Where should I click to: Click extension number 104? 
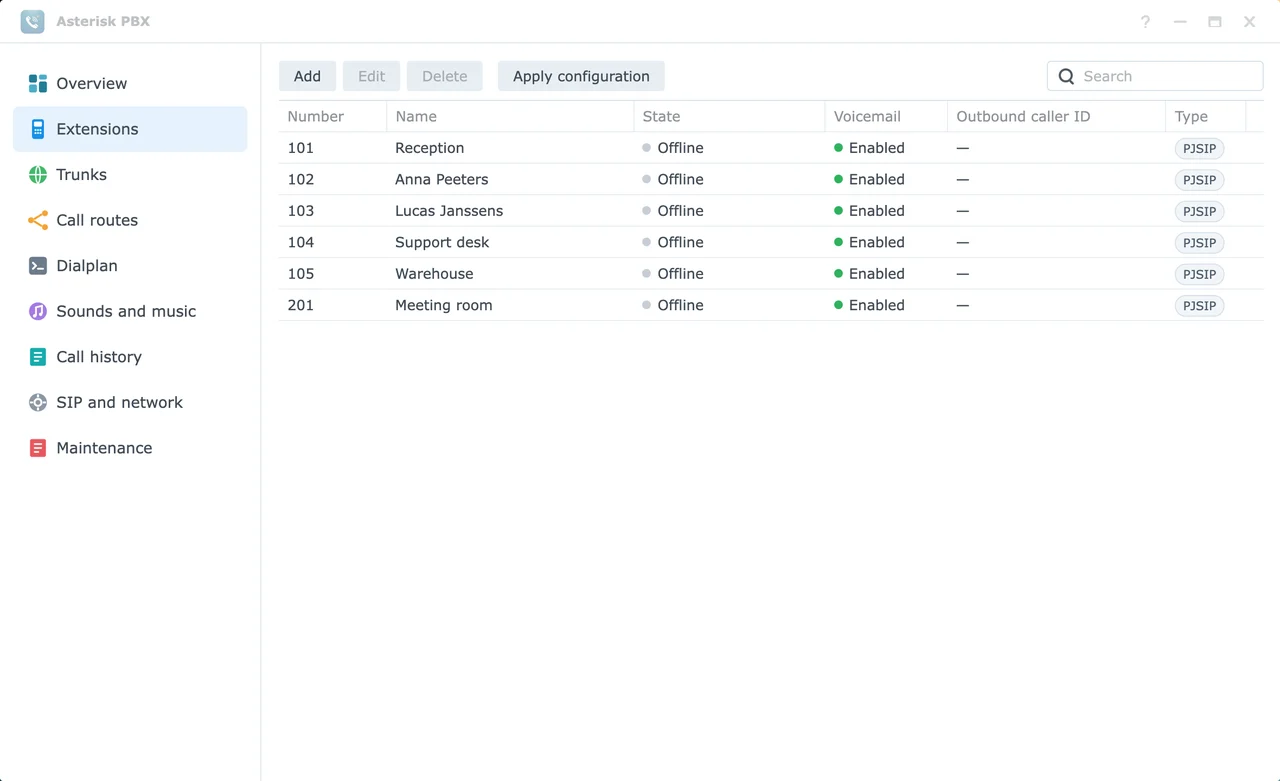point(301,243)
